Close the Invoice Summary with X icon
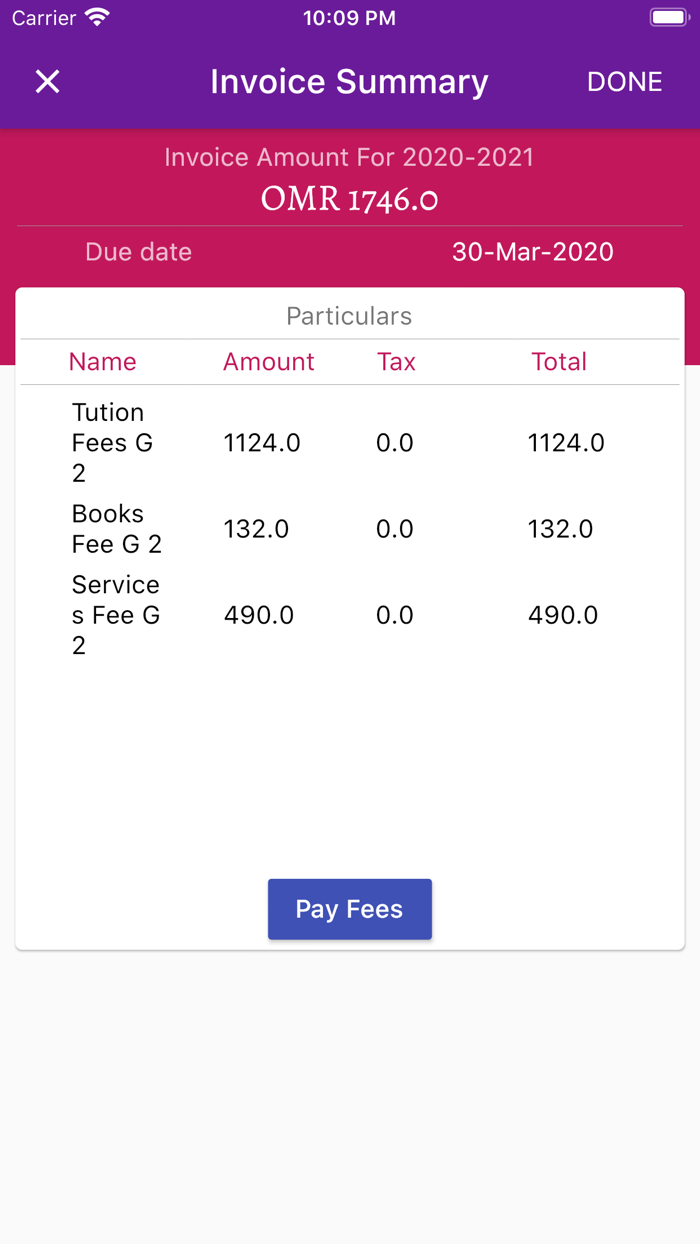This screenshot has height=1244, width=700. [47, 82]
